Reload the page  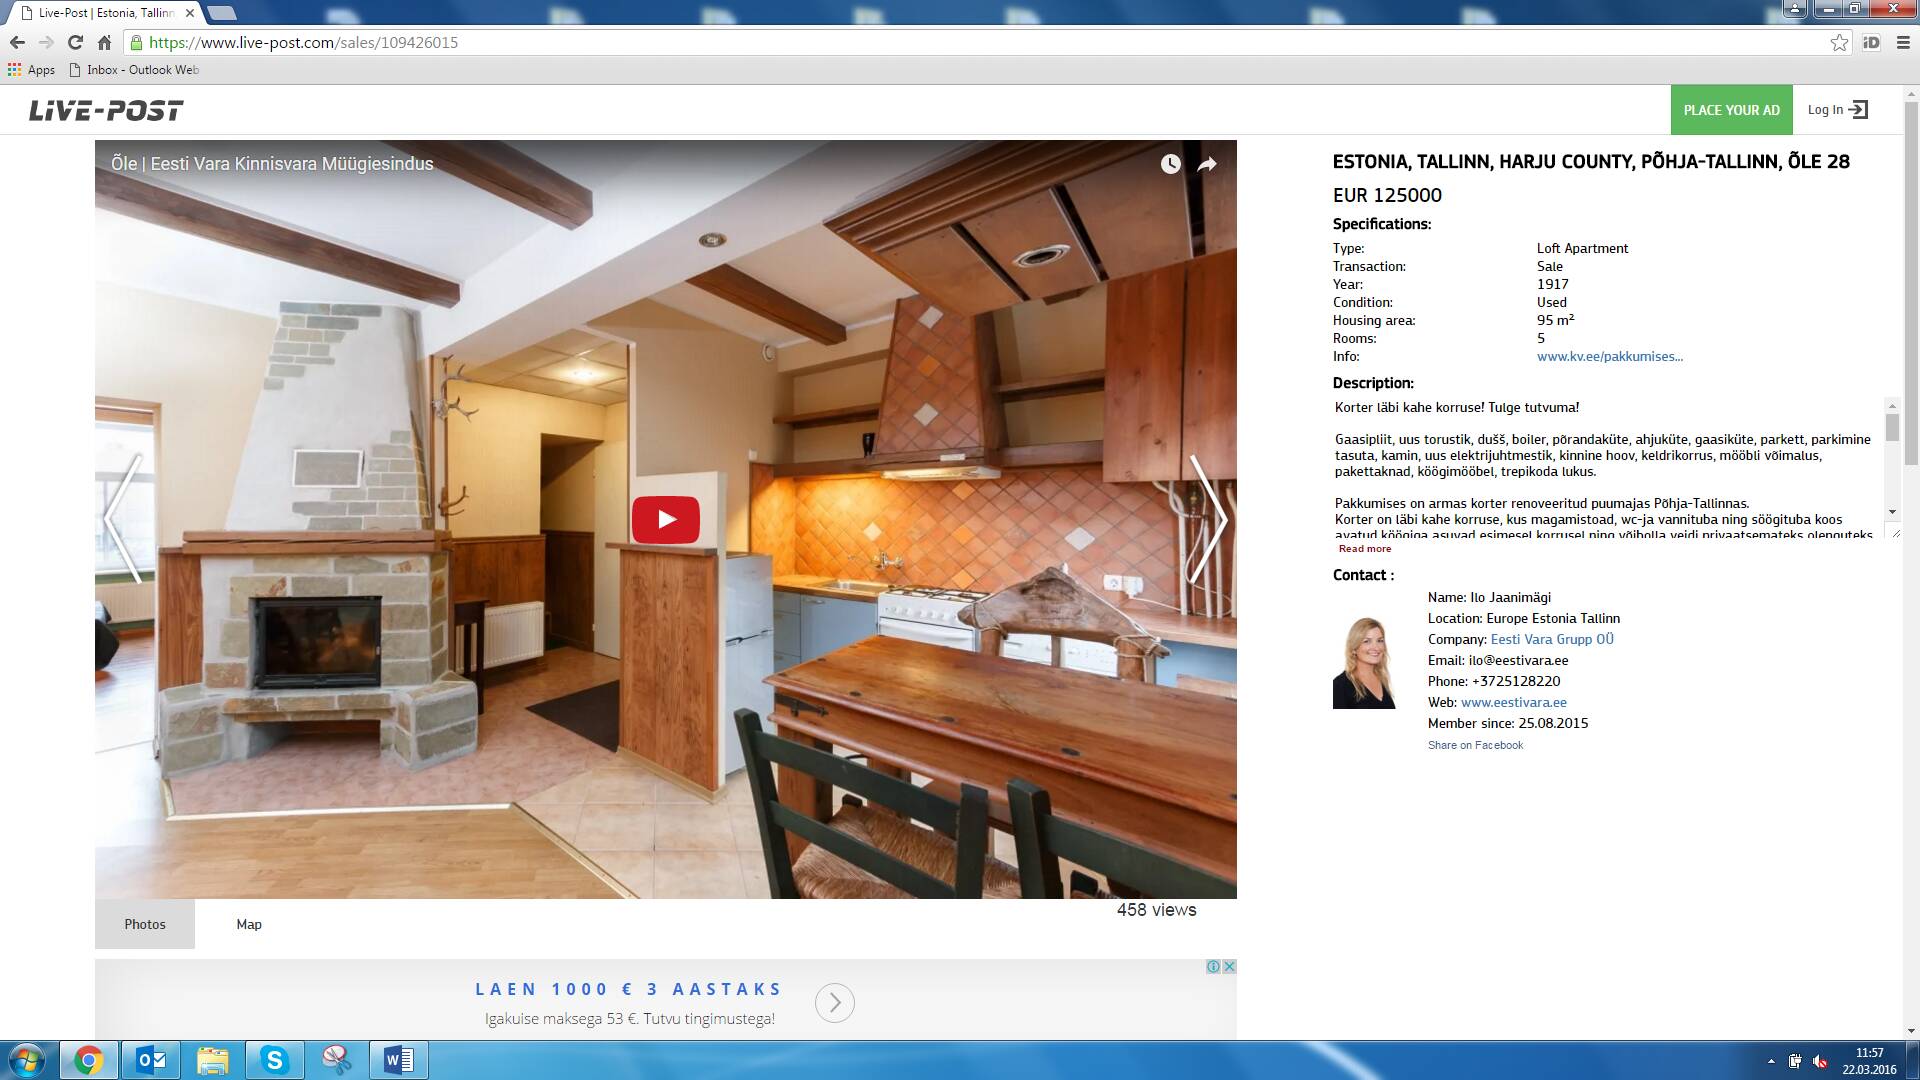[x=75, y=42]
